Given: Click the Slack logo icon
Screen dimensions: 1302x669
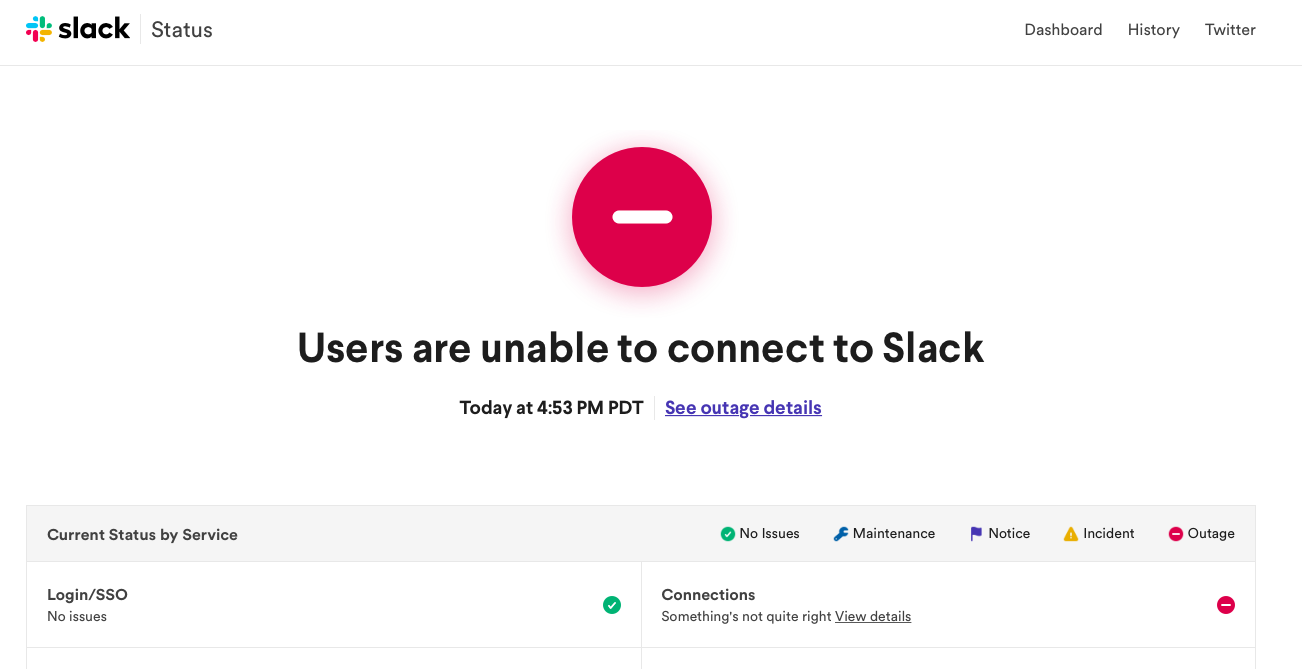Looking at the screenshot, I should pos(39,29).
